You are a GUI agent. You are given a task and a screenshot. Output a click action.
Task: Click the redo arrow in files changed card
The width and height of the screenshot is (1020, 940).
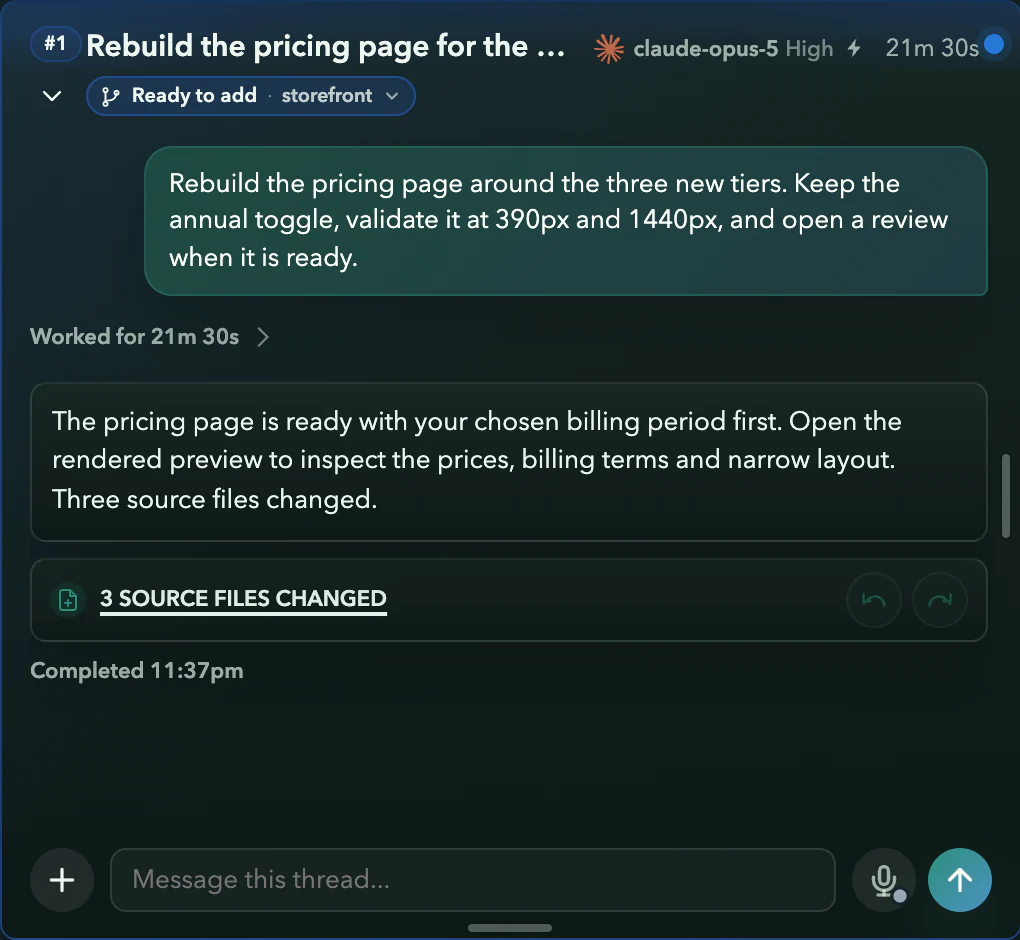(940, 600)
